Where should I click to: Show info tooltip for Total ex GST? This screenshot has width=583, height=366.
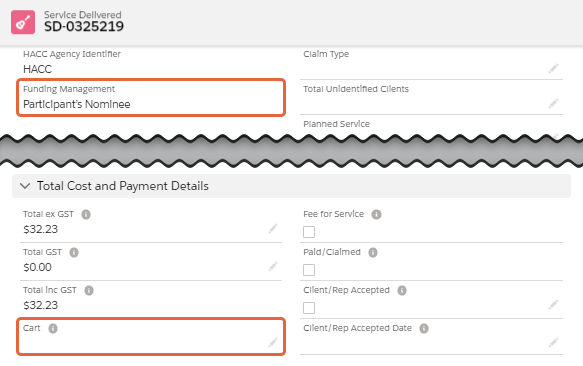pyautogui.click(x=86, y=215)
